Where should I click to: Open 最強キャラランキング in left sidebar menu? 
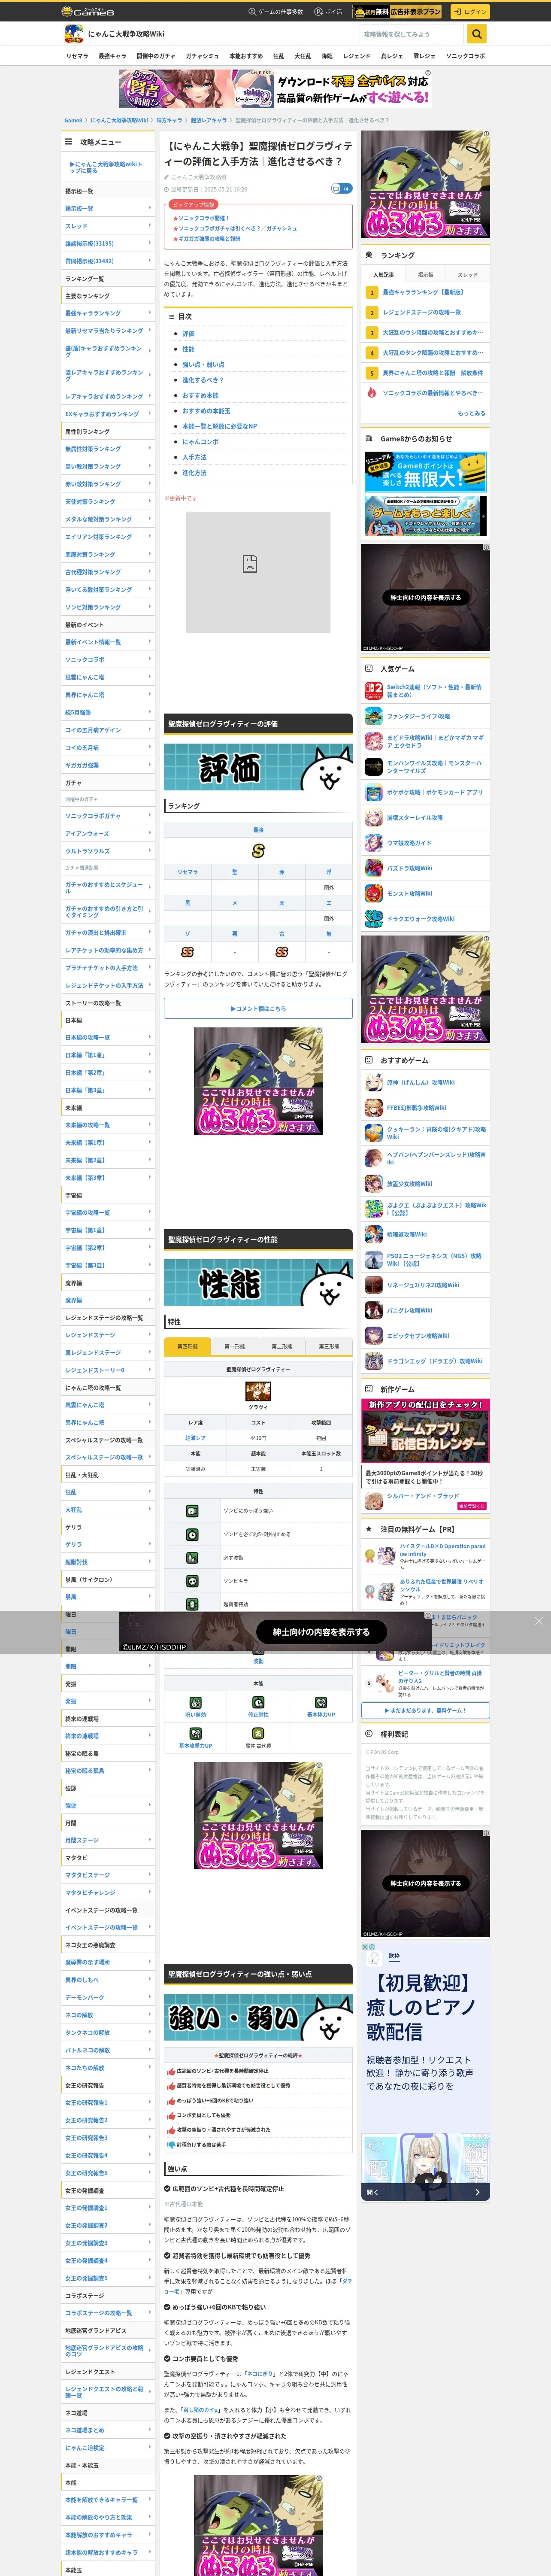point(108,313)
